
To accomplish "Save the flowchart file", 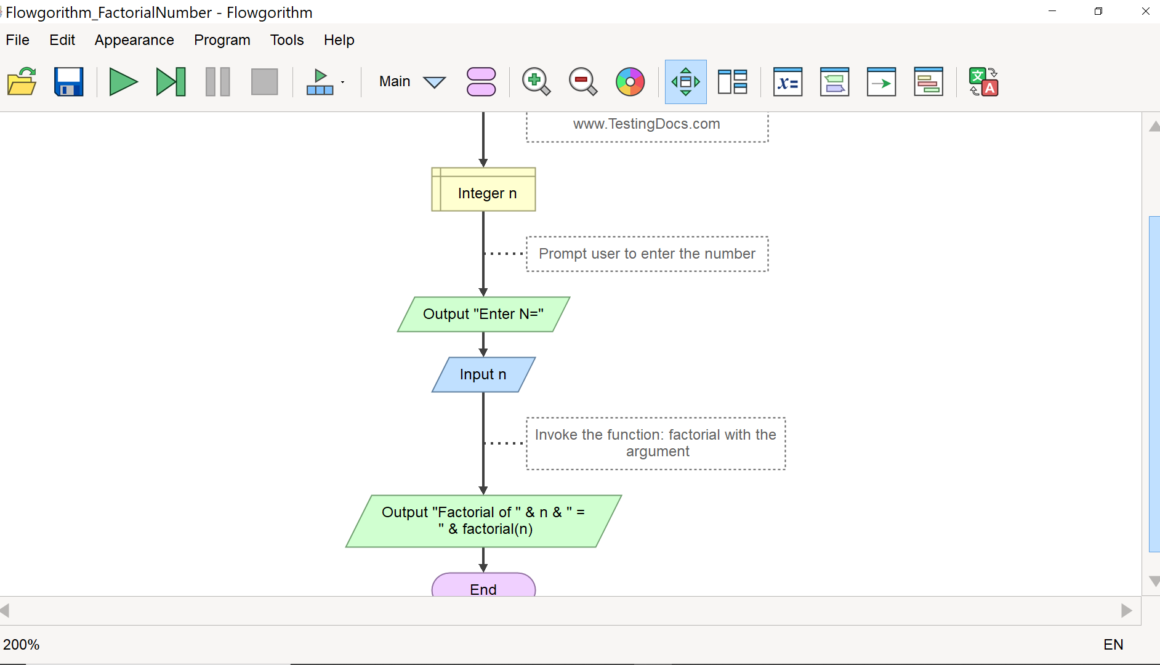I will coord(68,82).
